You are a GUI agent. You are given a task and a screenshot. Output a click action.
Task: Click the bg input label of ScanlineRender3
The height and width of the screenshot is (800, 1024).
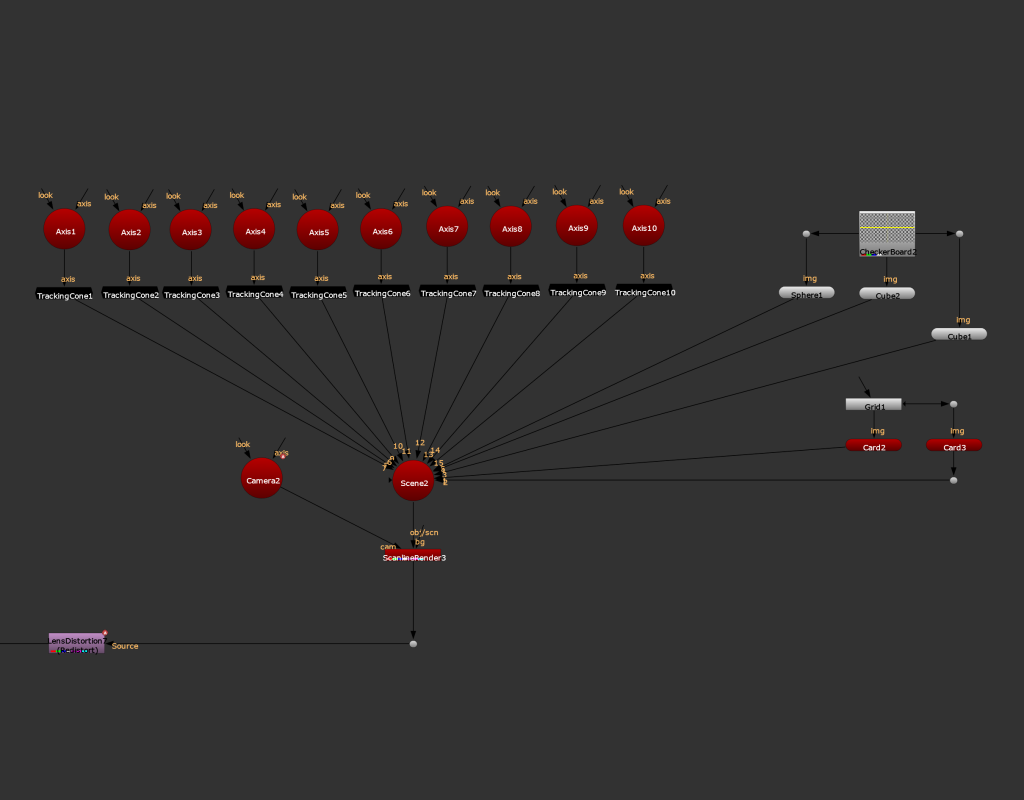click(420, 542)
